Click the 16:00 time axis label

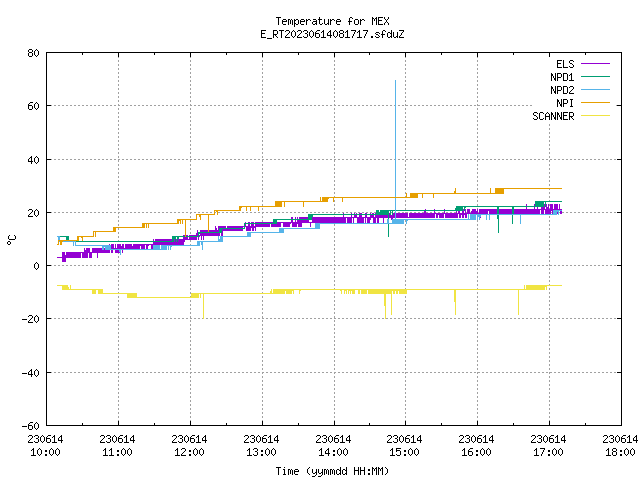(x=476, y=452)
